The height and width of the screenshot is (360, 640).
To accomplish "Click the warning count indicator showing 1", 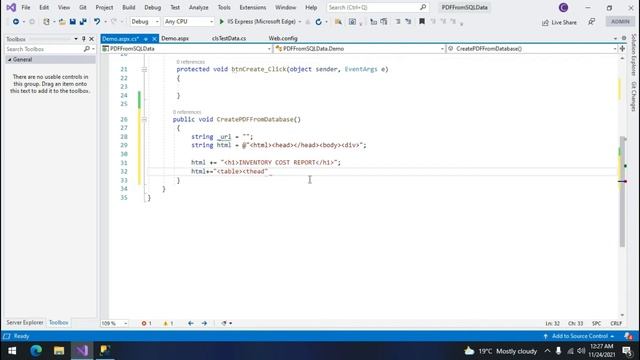I will [168, 323].
